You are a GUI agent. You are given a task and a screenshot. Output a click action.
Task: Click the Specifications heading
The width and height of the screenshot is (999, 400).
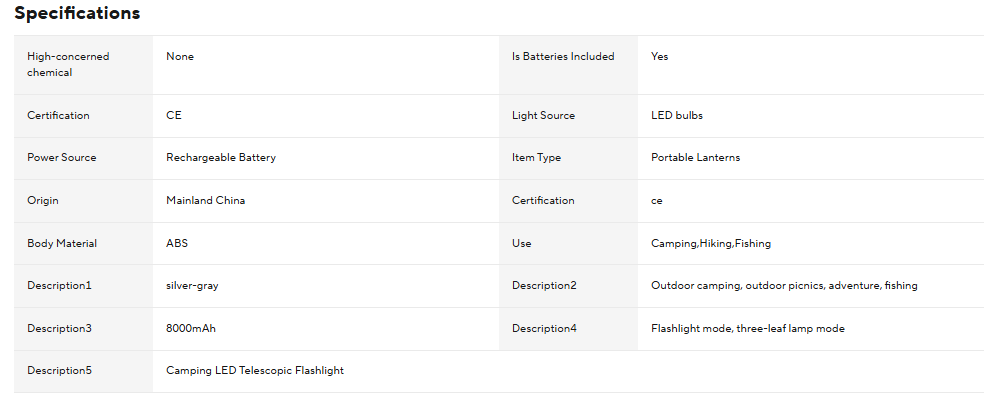point(77,14)
